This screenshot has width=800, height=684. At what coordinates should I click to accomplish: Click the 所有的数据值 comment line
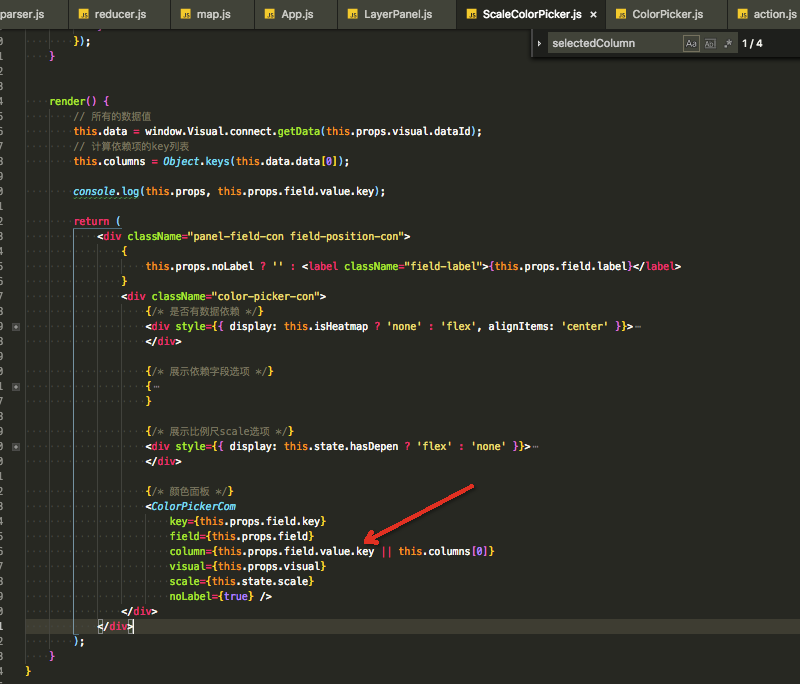(112, 116)
